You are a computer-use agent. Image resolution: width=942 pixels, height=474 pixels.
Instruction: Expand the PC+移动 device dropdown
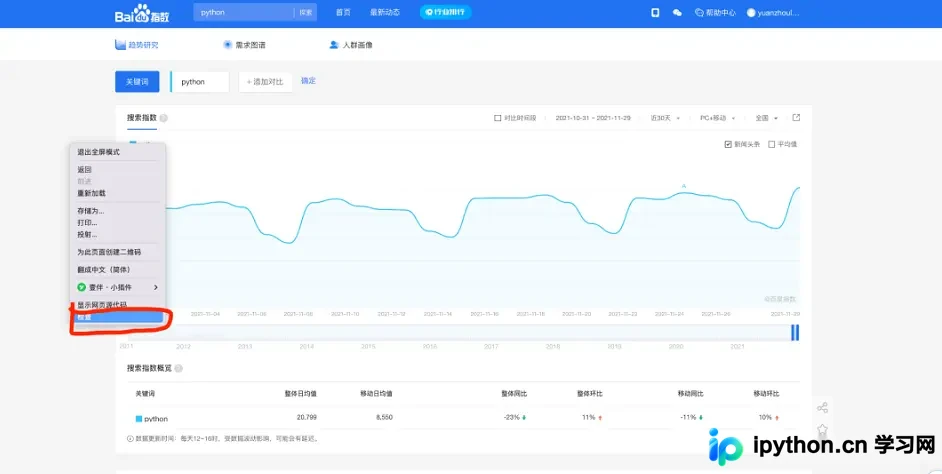(x=717, y=118)
